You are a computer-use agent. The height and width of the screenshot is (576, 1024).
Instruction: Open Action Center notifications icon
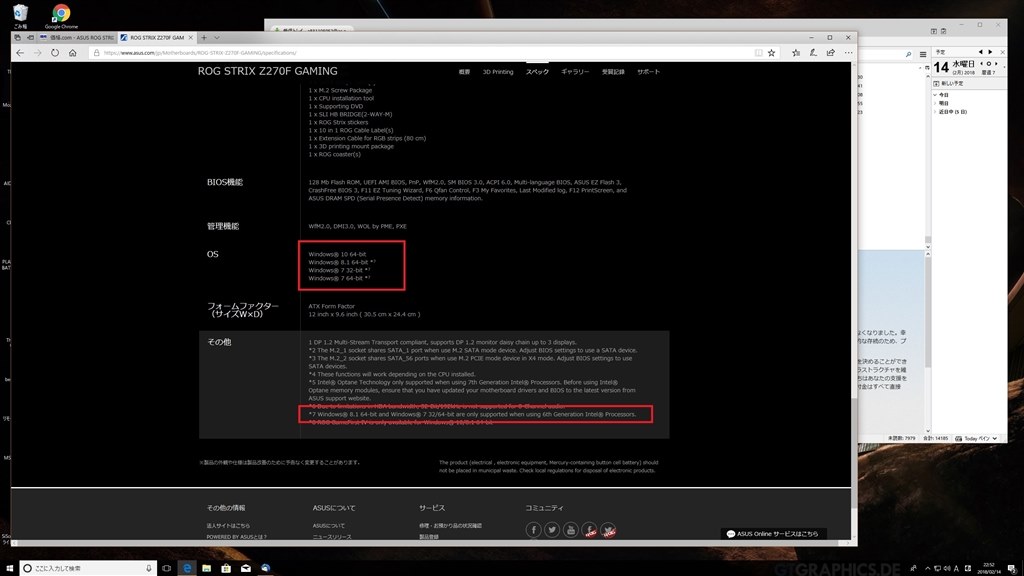pos(1012,568)
